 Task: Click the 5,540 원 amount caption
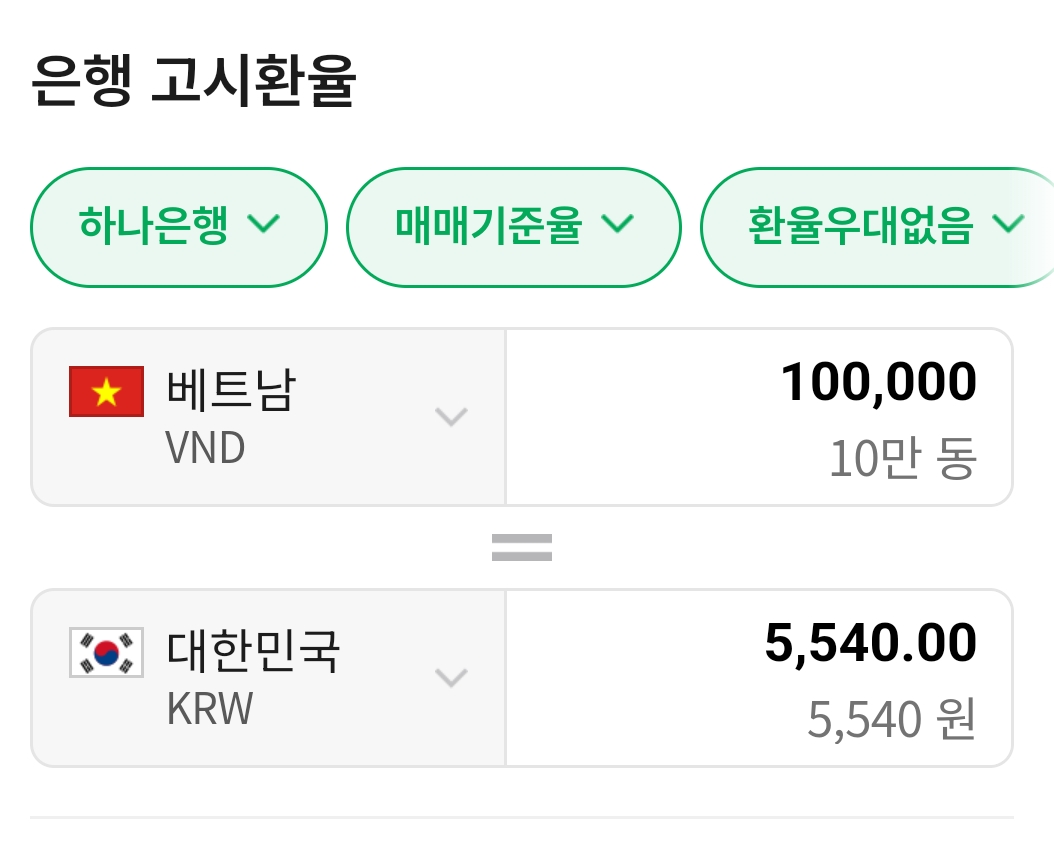[891, 720]
